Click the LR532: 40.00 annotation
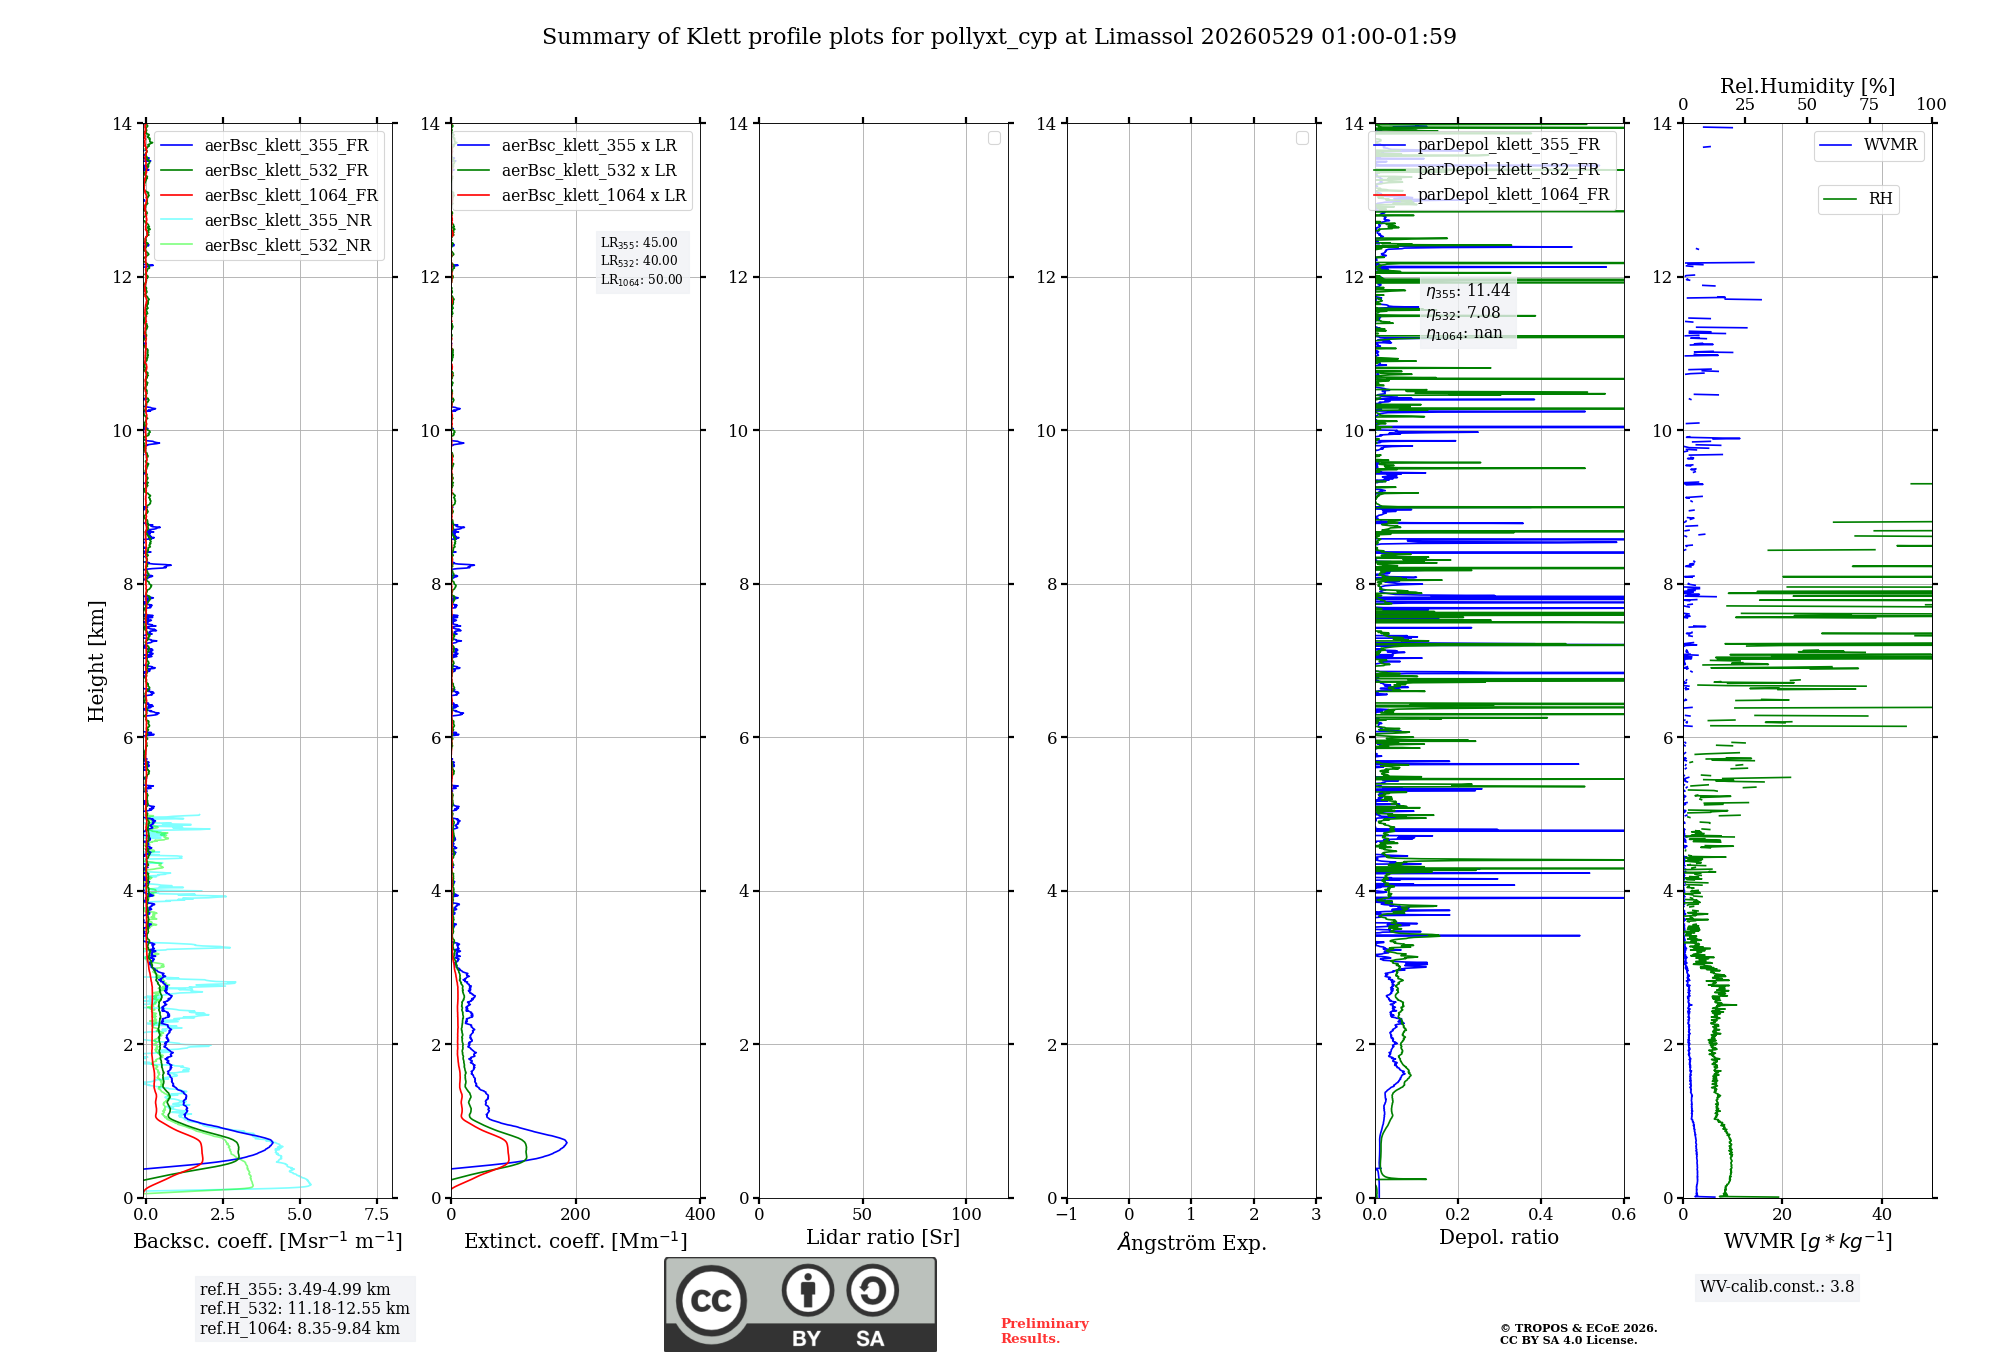The height and width of the screenshot is (1360, 2000). (x=639, y=261)
